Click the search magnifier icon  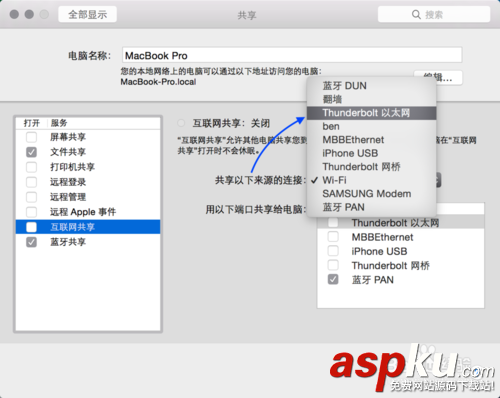416,14
